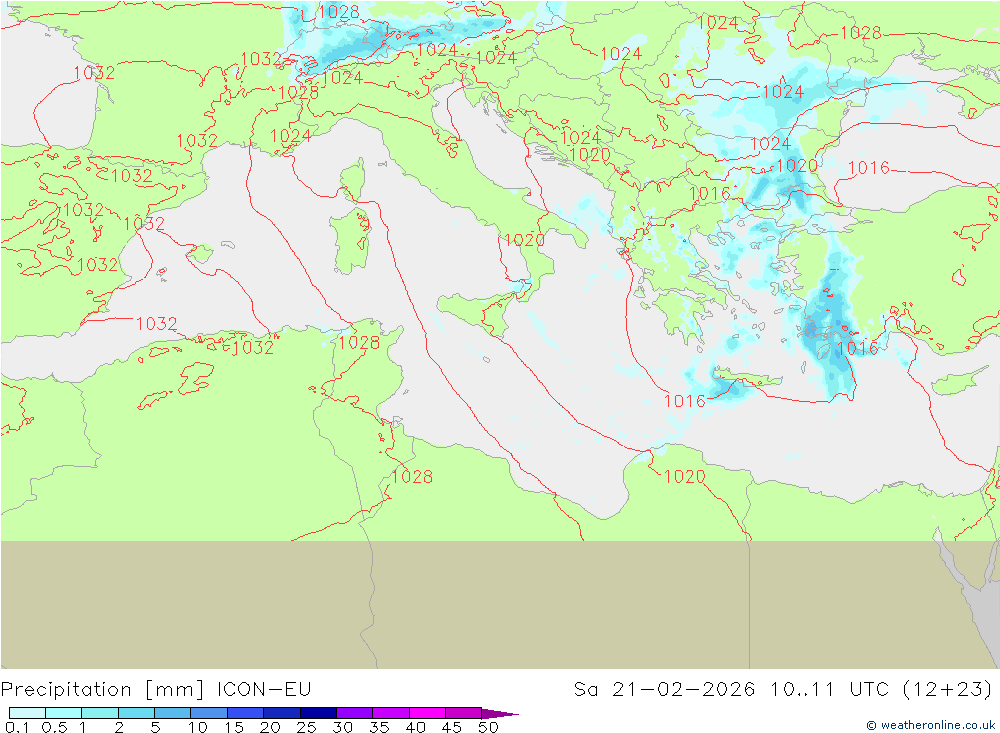Click the 1020 isobar label on Libyan coast

[x=685, y=477]
